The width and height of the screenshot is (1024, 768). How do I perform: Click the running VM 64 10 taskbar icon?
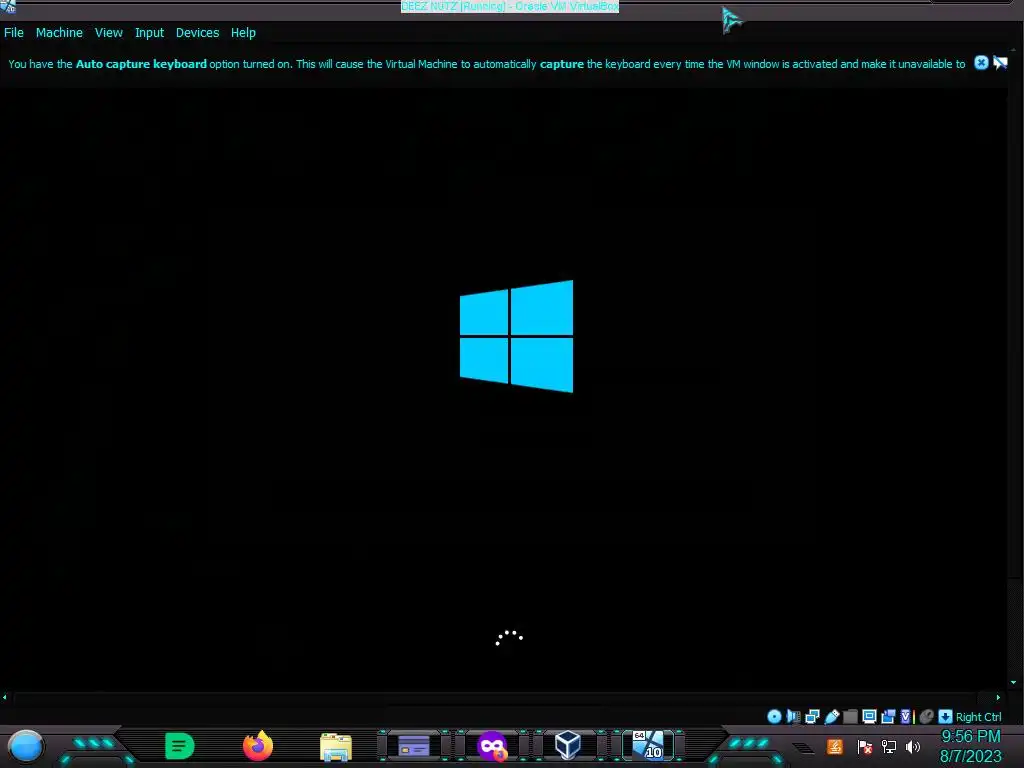coord(647,745)
